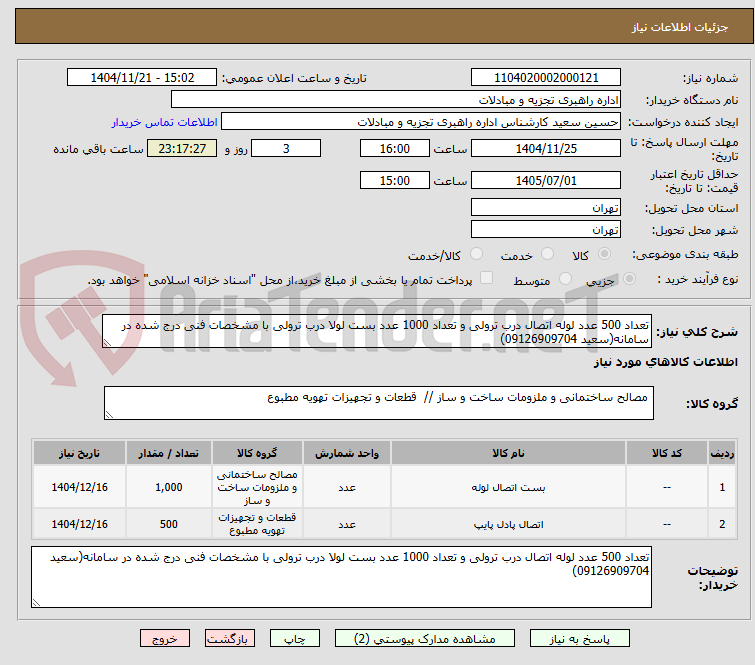Viewport: 755px width, 665px height.
Task: Click the group cell مصالح ساختمانی و ملزومات
Action: coord(257,487)
